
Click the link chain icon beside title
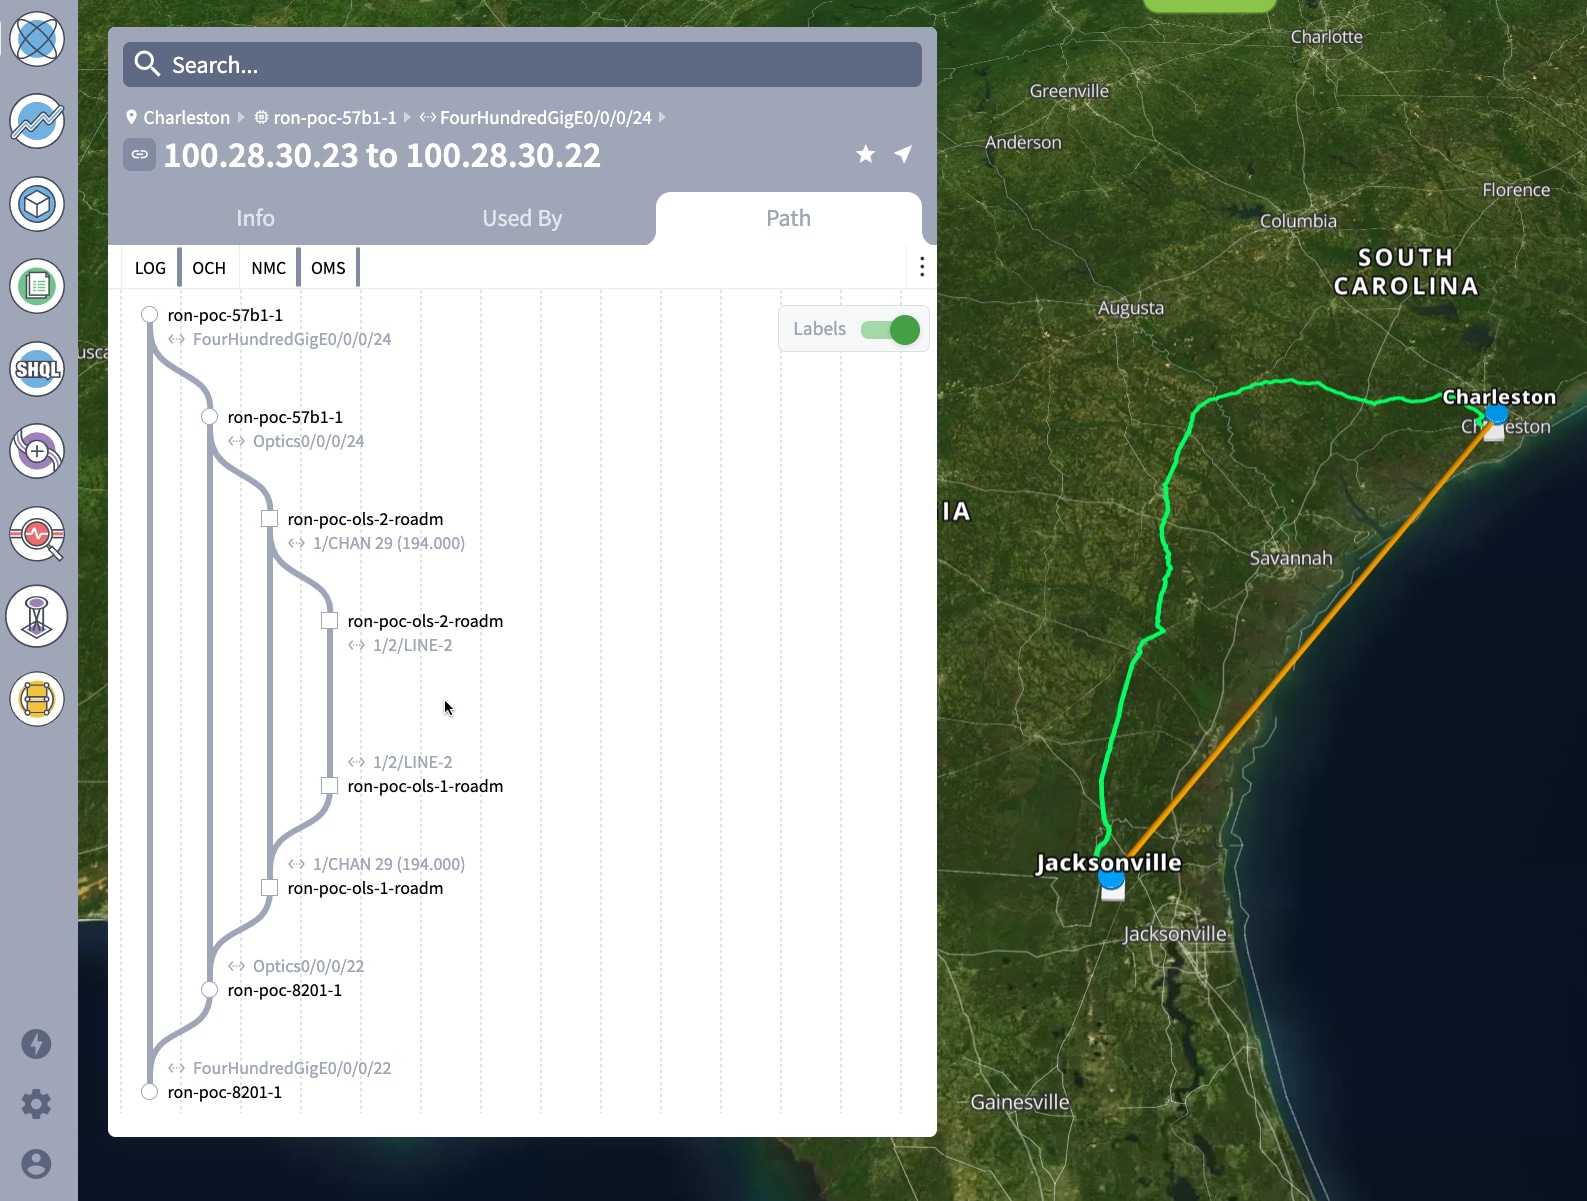pyautogui.click(x=139, y=155)
